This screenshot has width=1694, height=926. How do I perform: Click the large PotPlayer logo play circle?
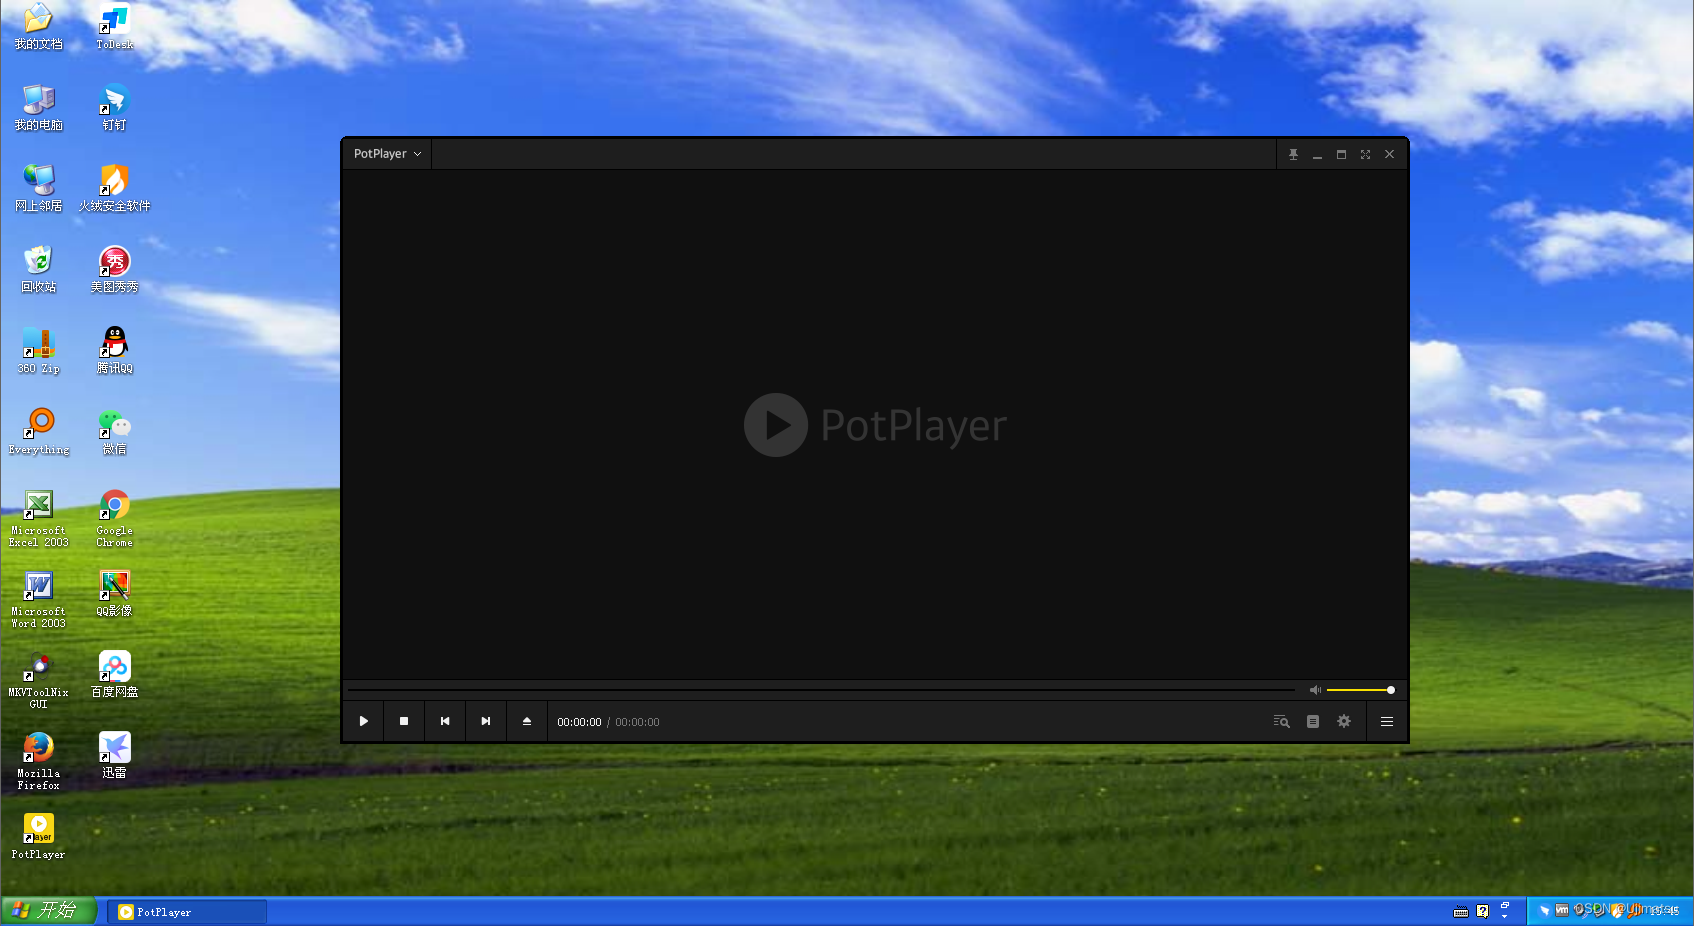click(776, 425)
